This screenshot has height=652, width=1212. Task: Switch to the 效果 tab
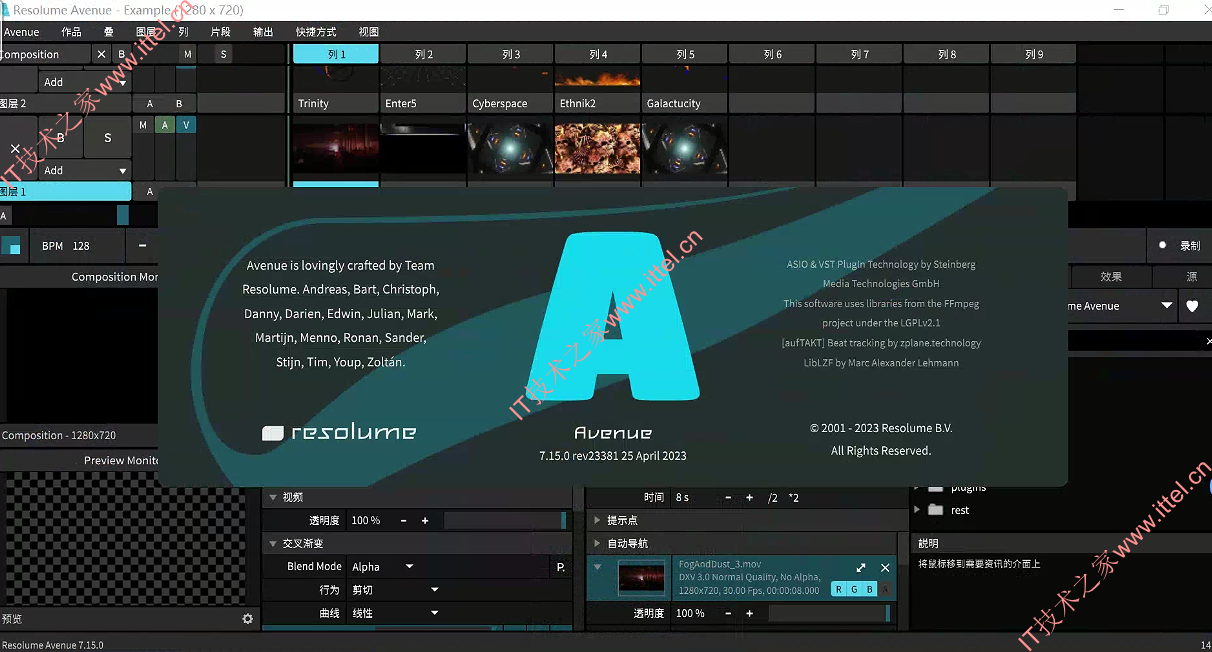click(1111, 277)
